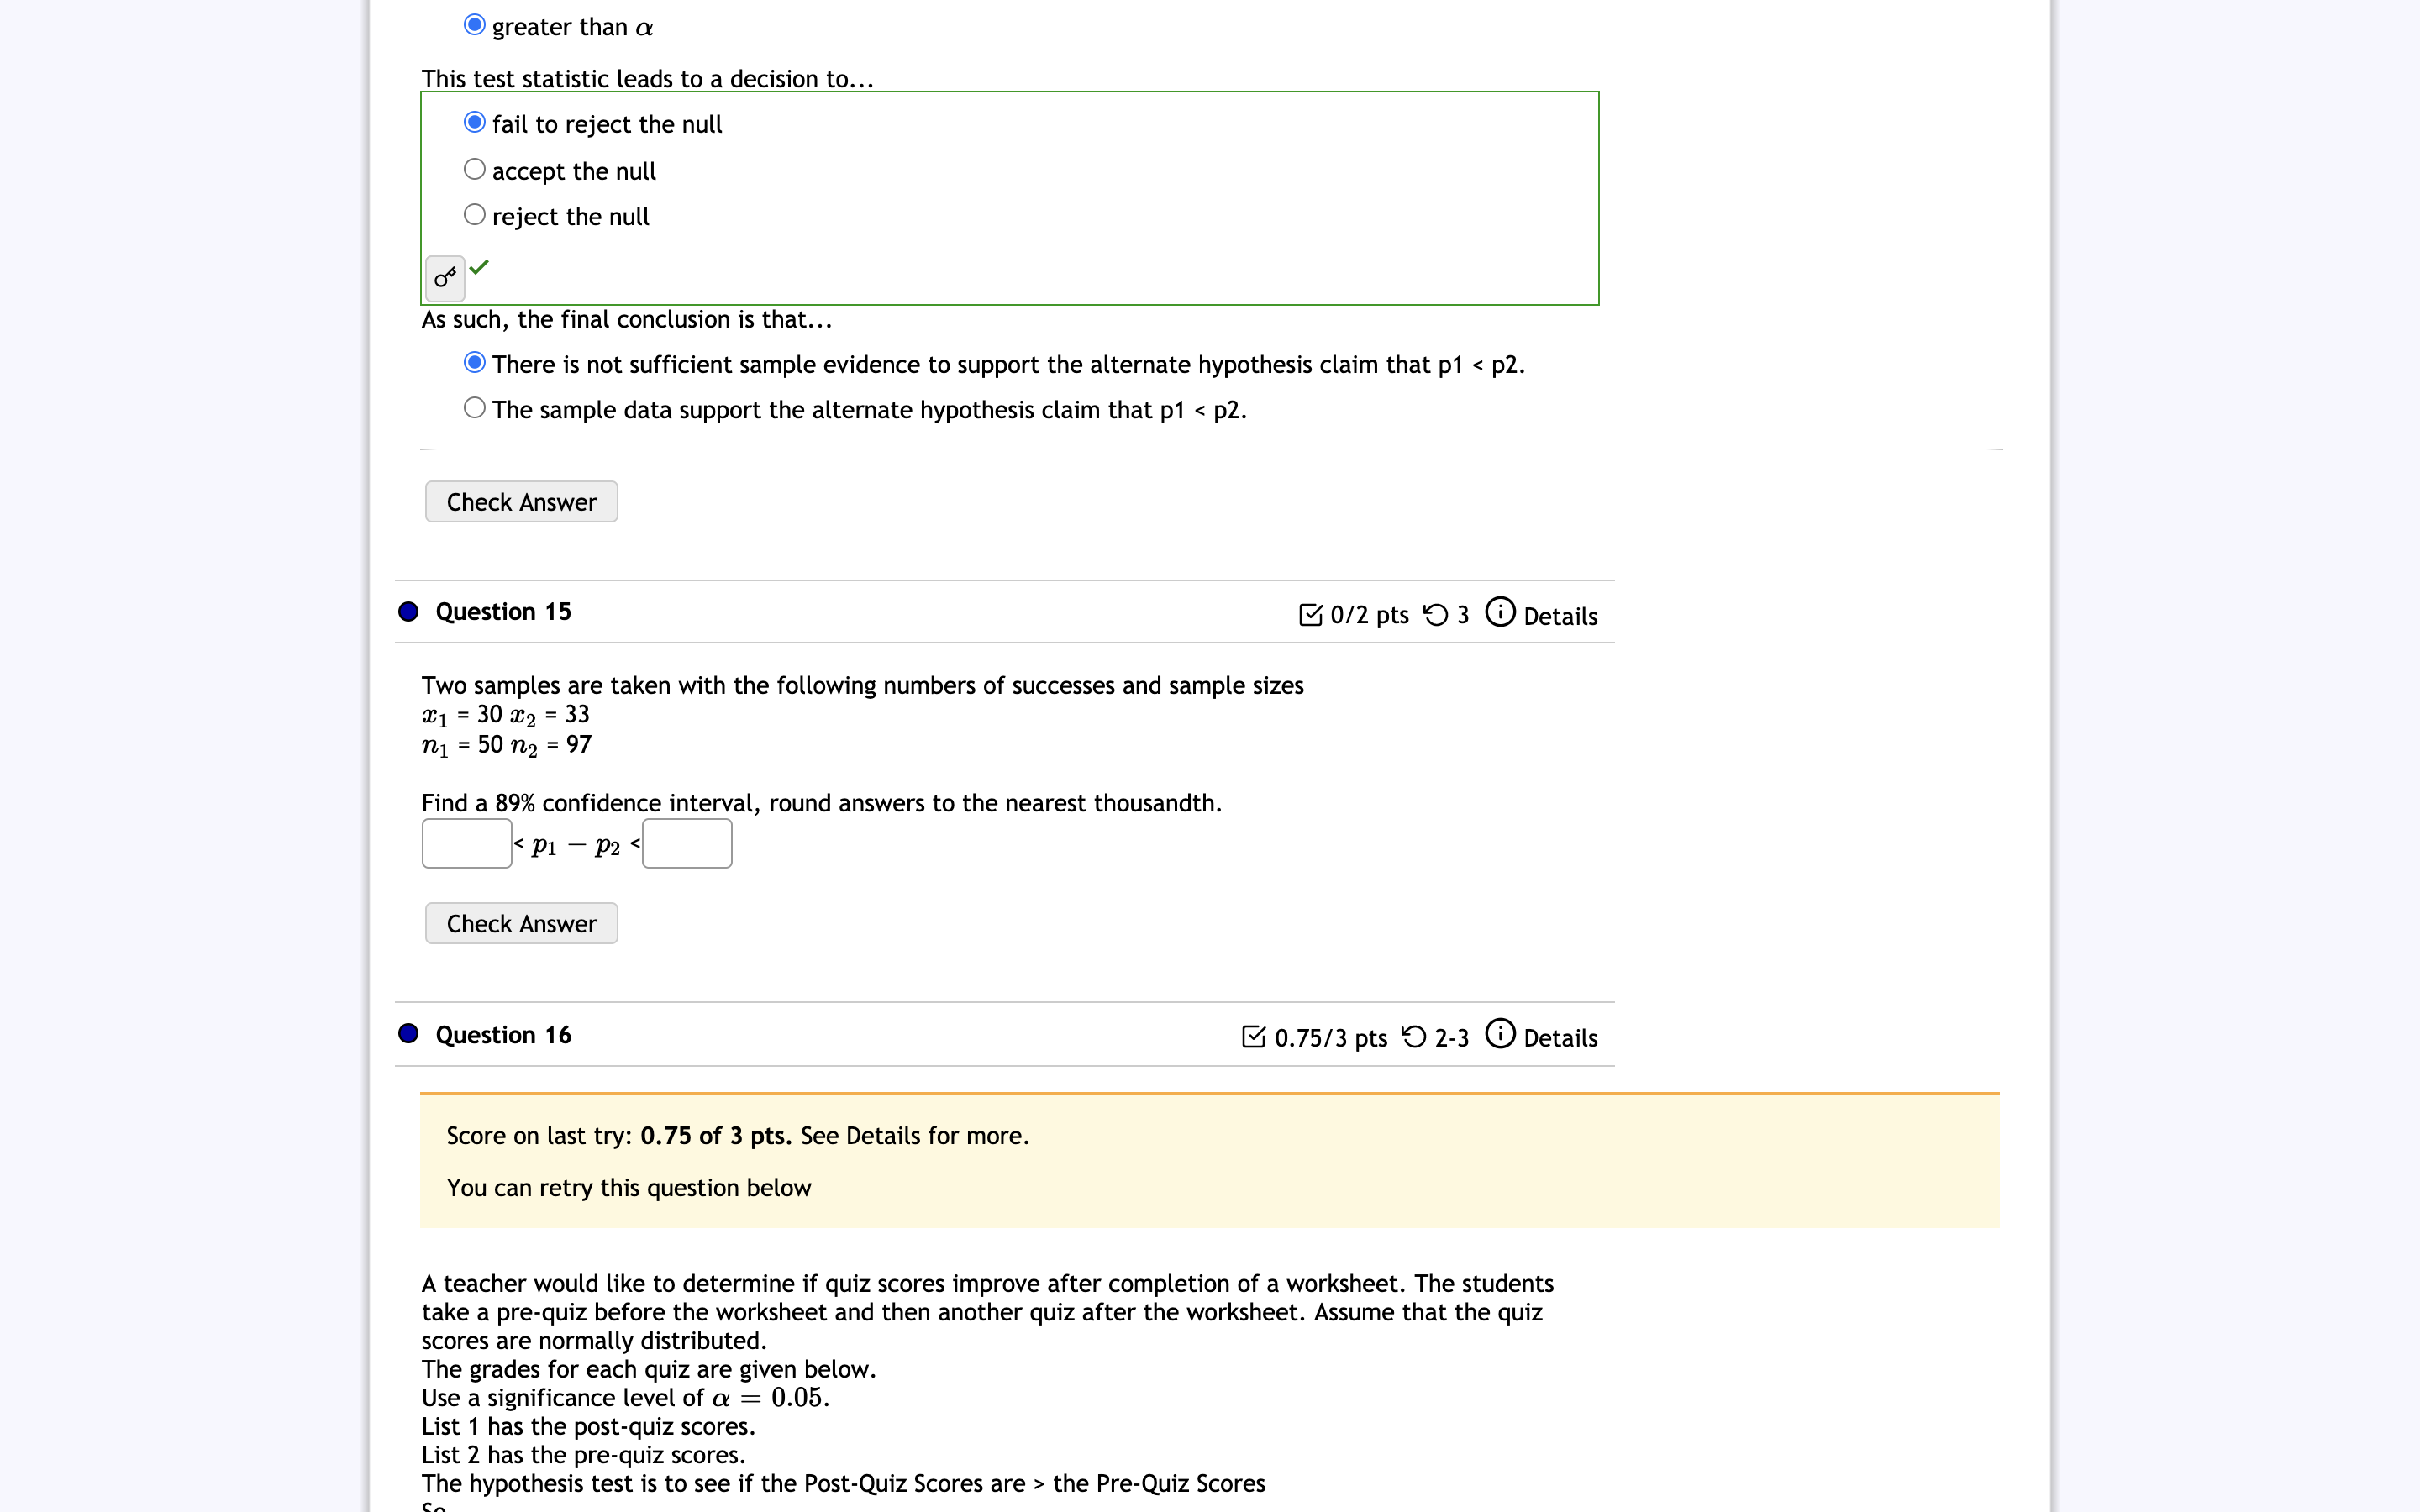
Task: Click Question 16 points checkbox icon
Action: (x=1253, y=1037)
